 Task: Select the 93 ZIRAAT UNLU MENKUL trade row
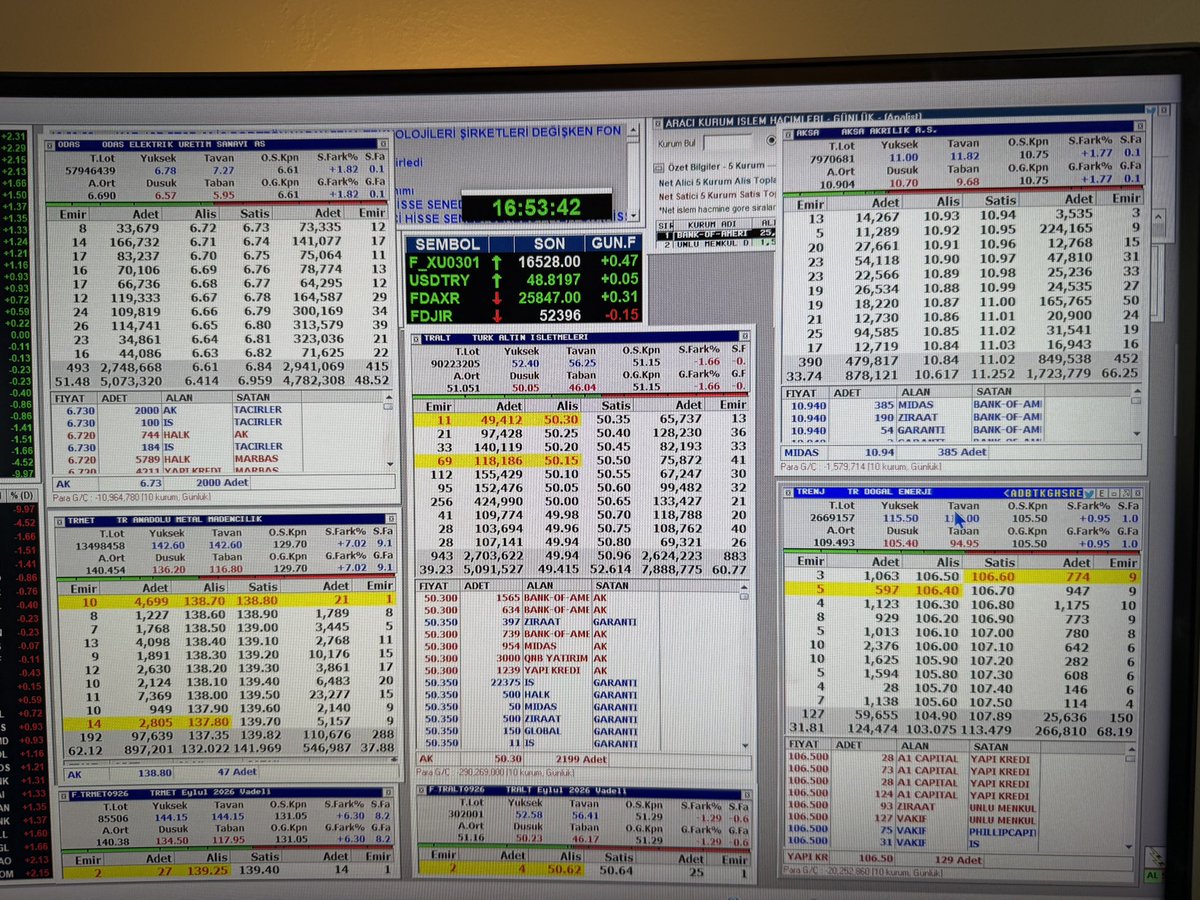[913, 807]
